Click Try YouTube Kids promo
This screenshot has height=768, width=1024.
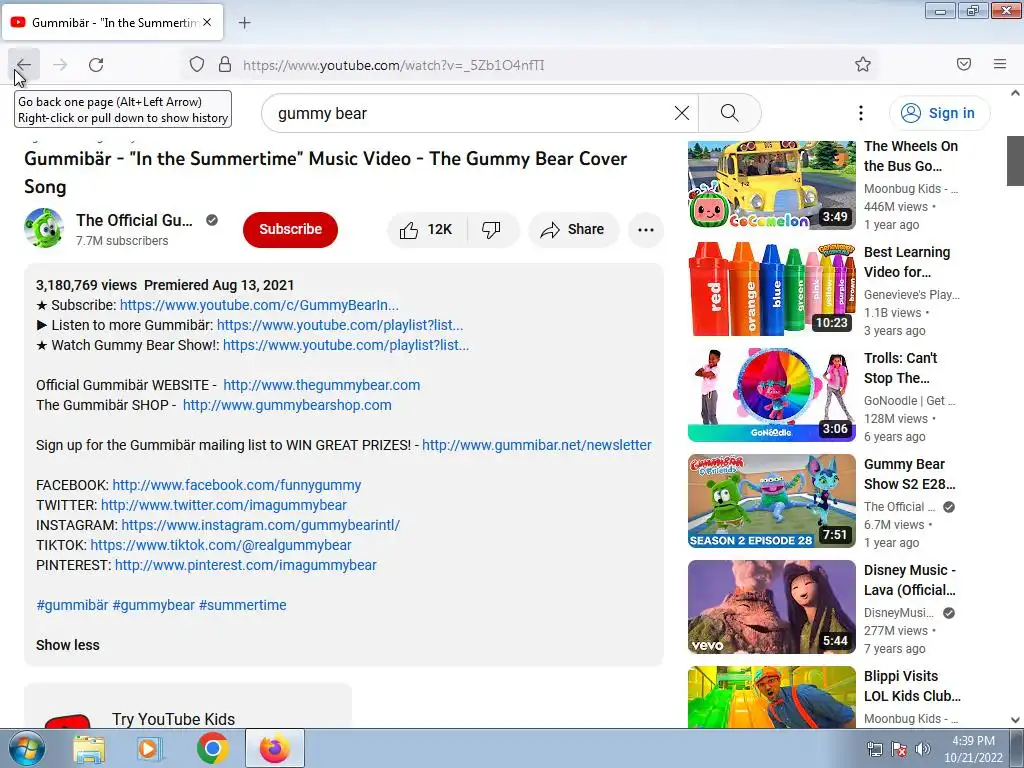(187, 706)
